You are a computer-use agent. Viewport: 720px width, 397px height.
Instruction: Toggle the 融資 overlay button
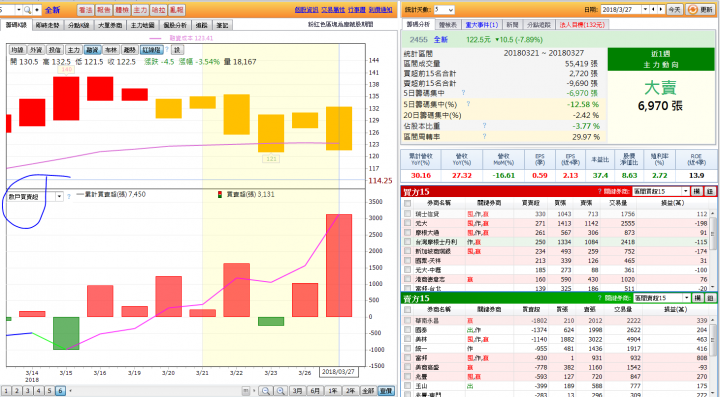(92, 50)
